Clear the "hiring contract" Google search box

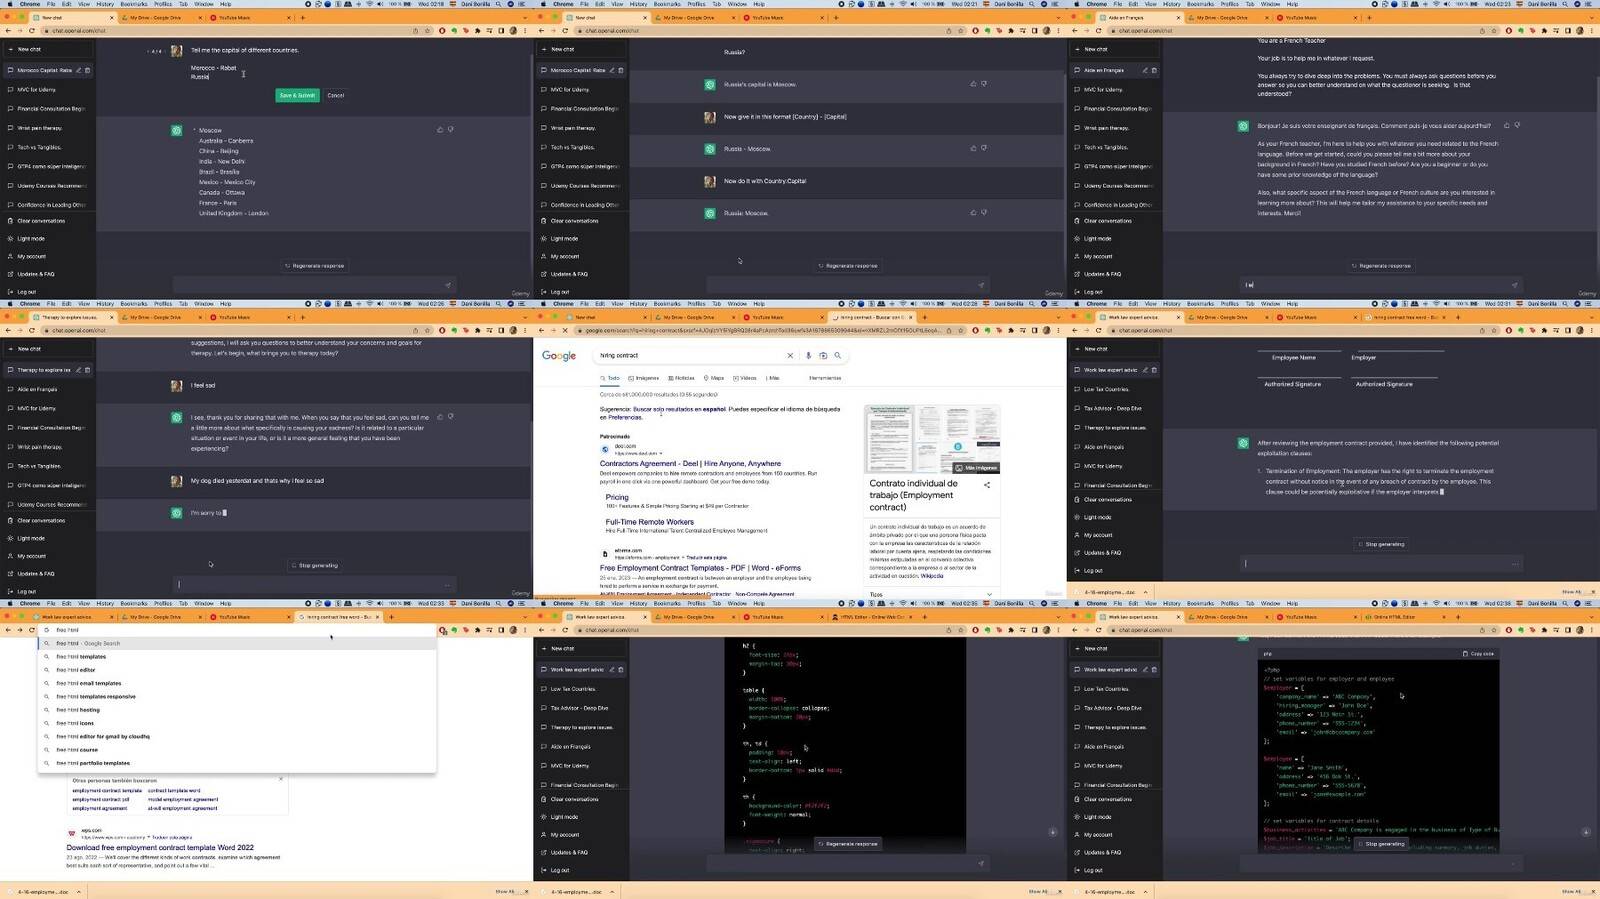click(790, 355)
